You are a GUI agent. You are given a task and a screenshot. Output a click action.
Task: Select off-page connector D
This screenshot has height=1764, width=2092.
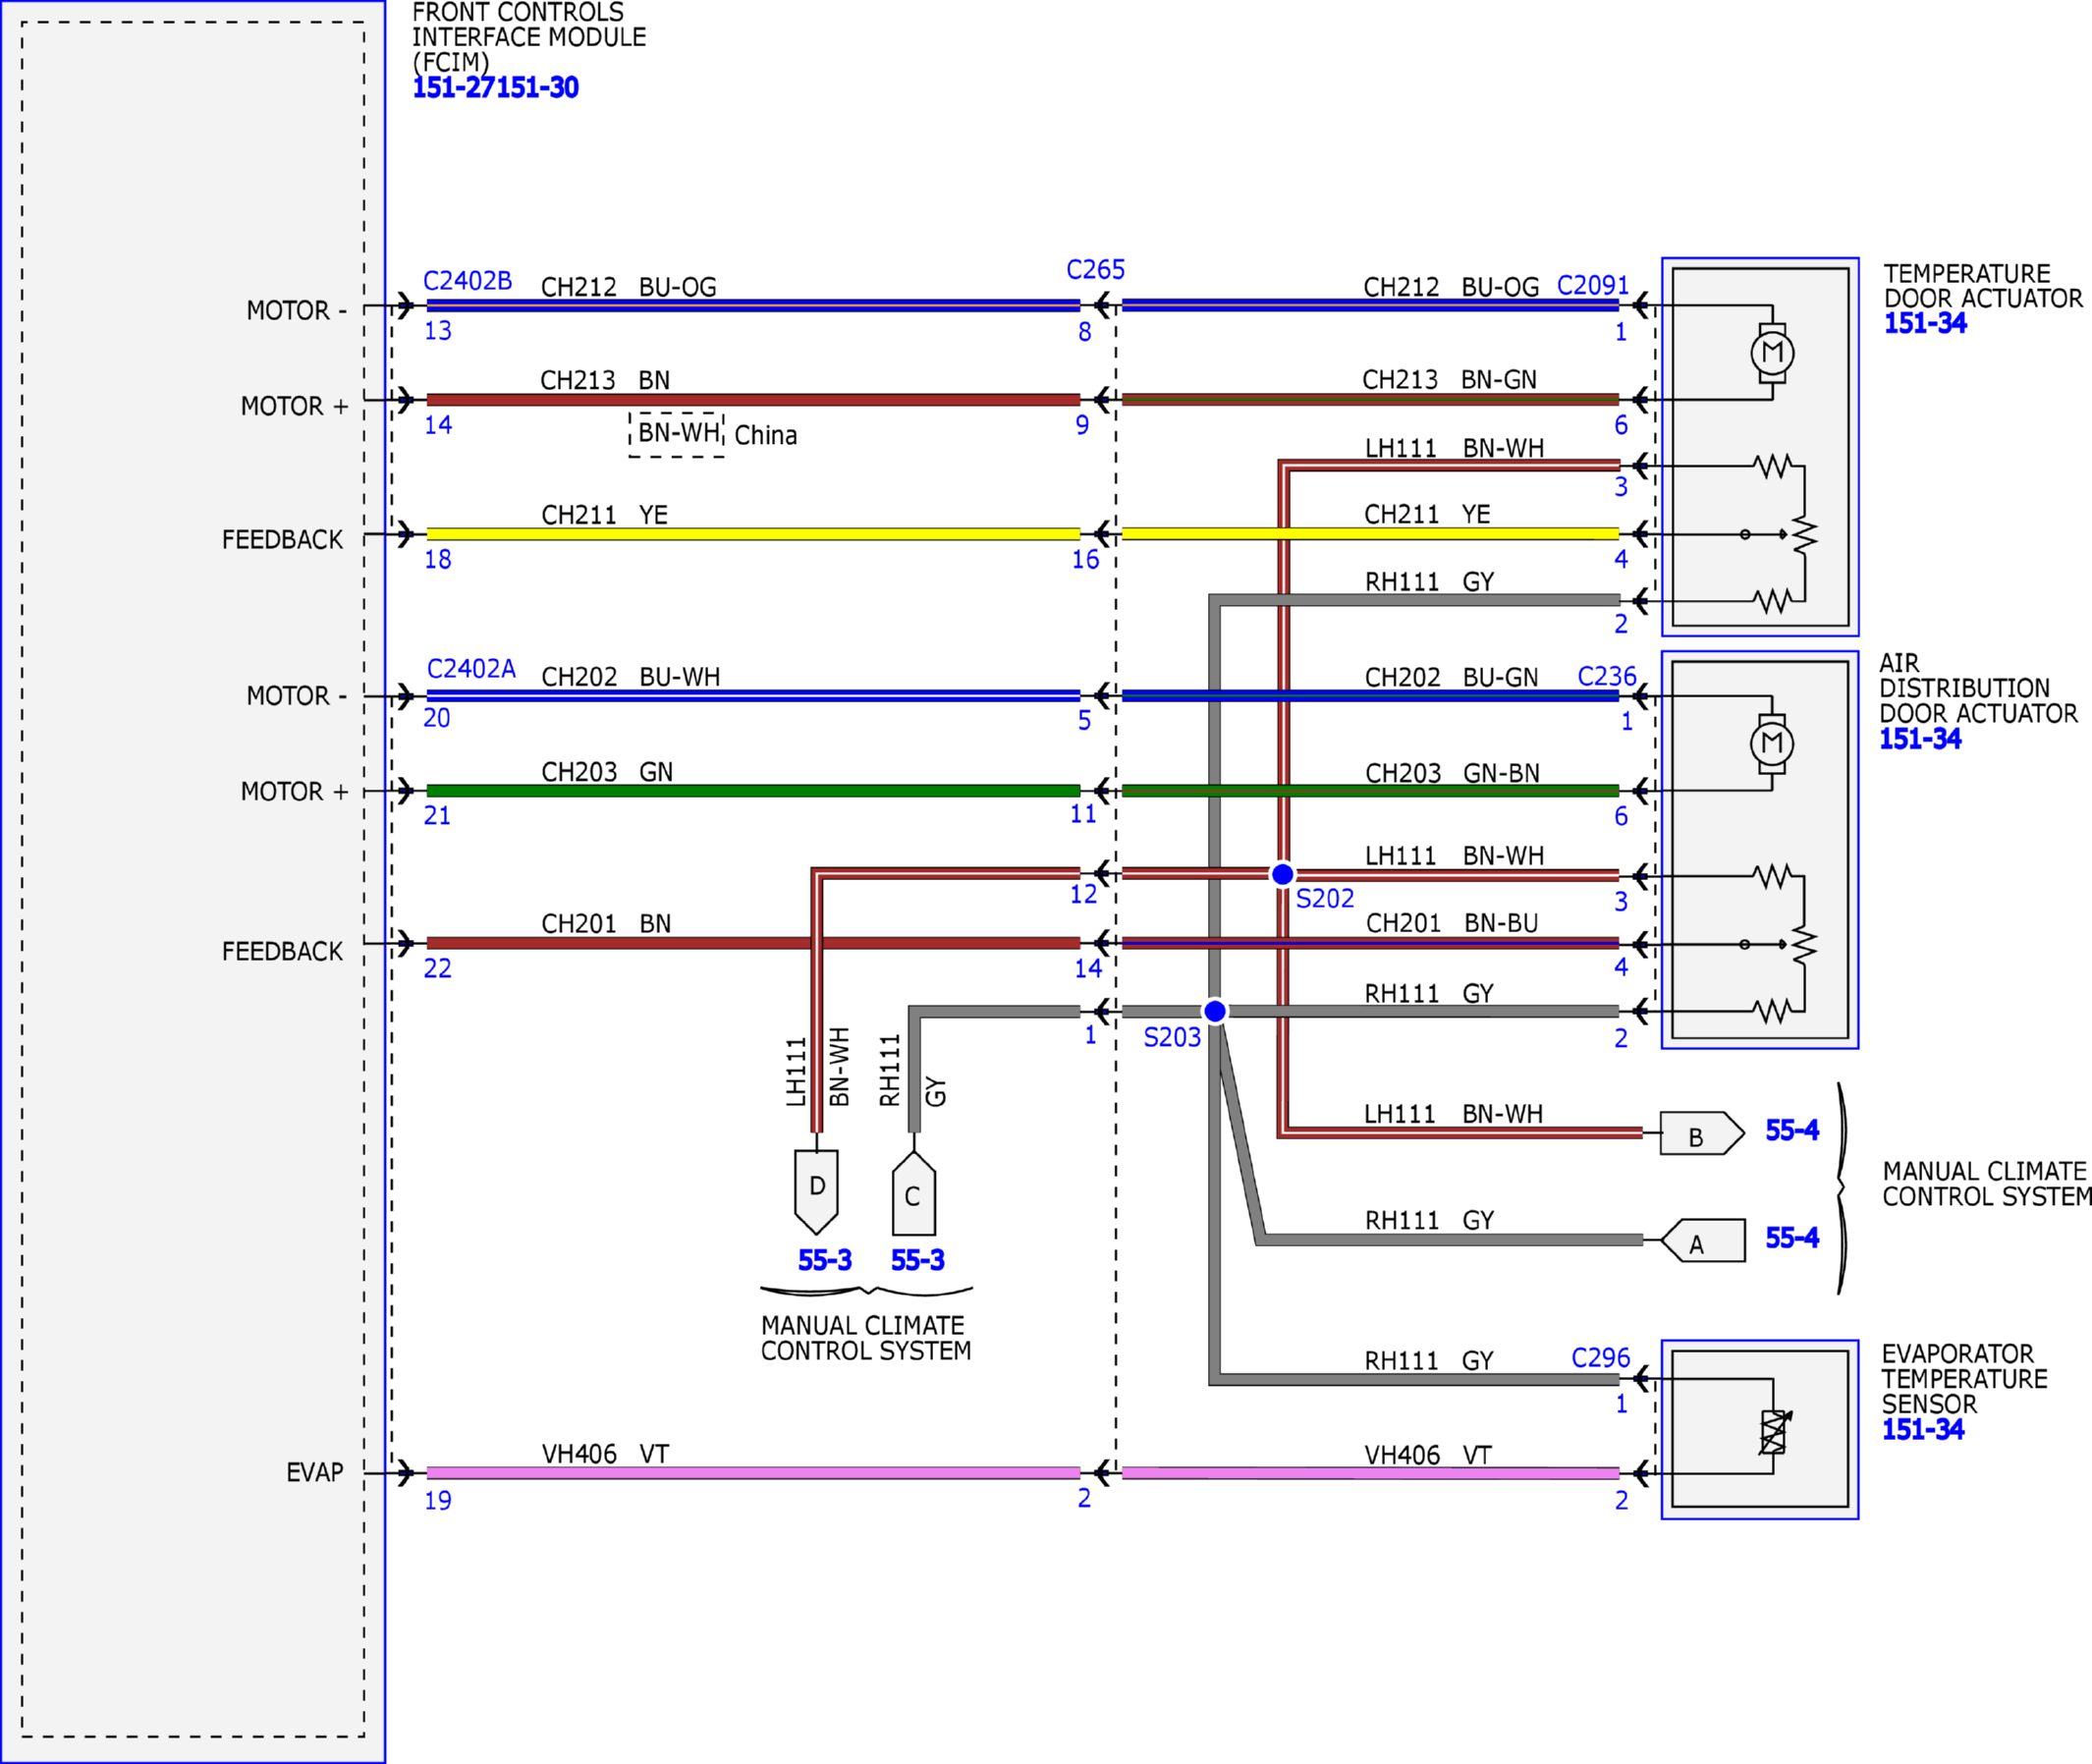tap(816, 1192)
